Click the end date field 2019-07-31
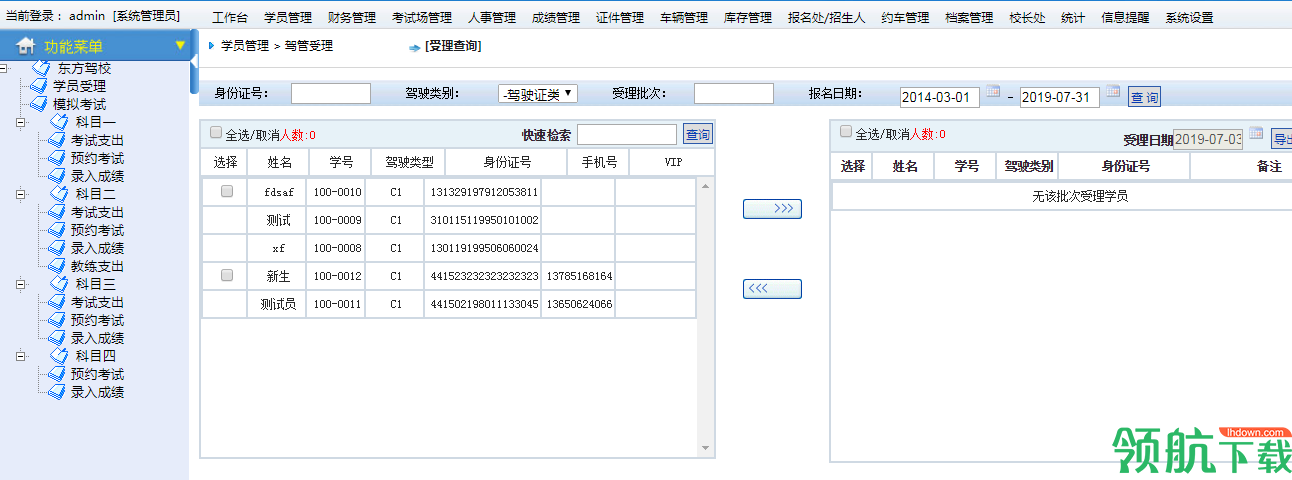The width and height of the screenshot is (1292, 480). click(x=1060, y=97)
